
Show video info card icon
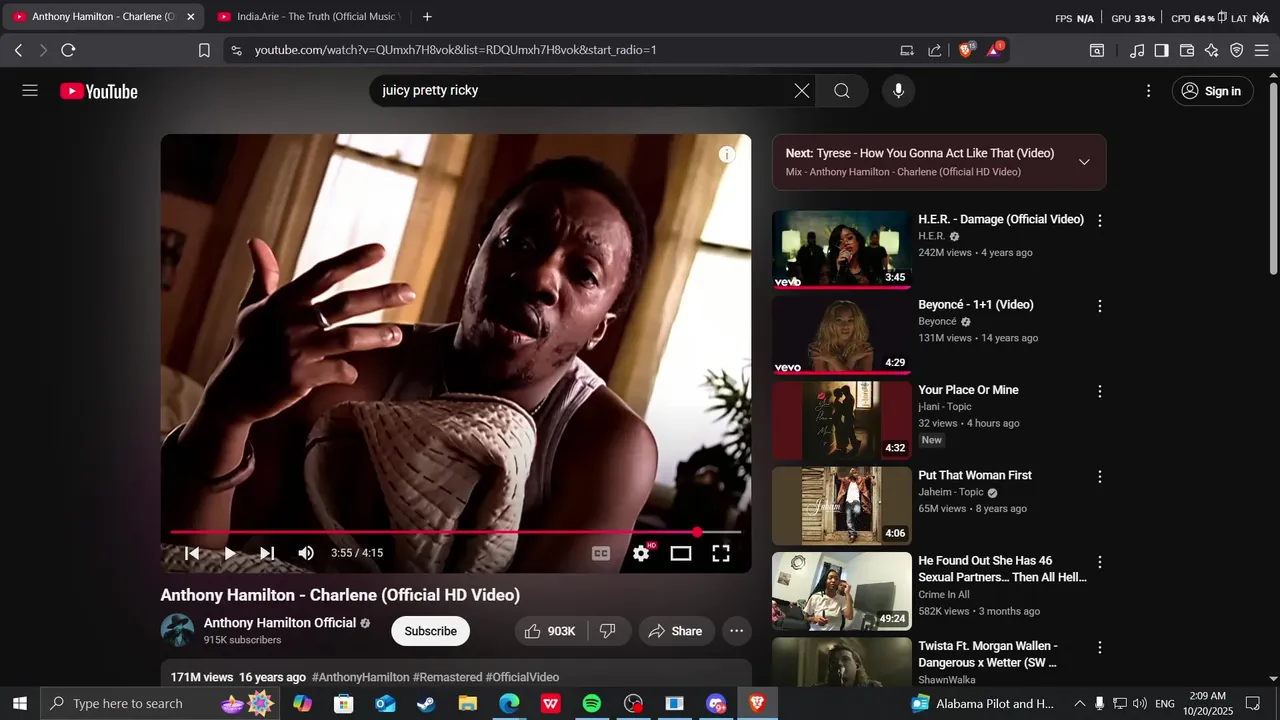pyautogui.click(x=727, y=154)
